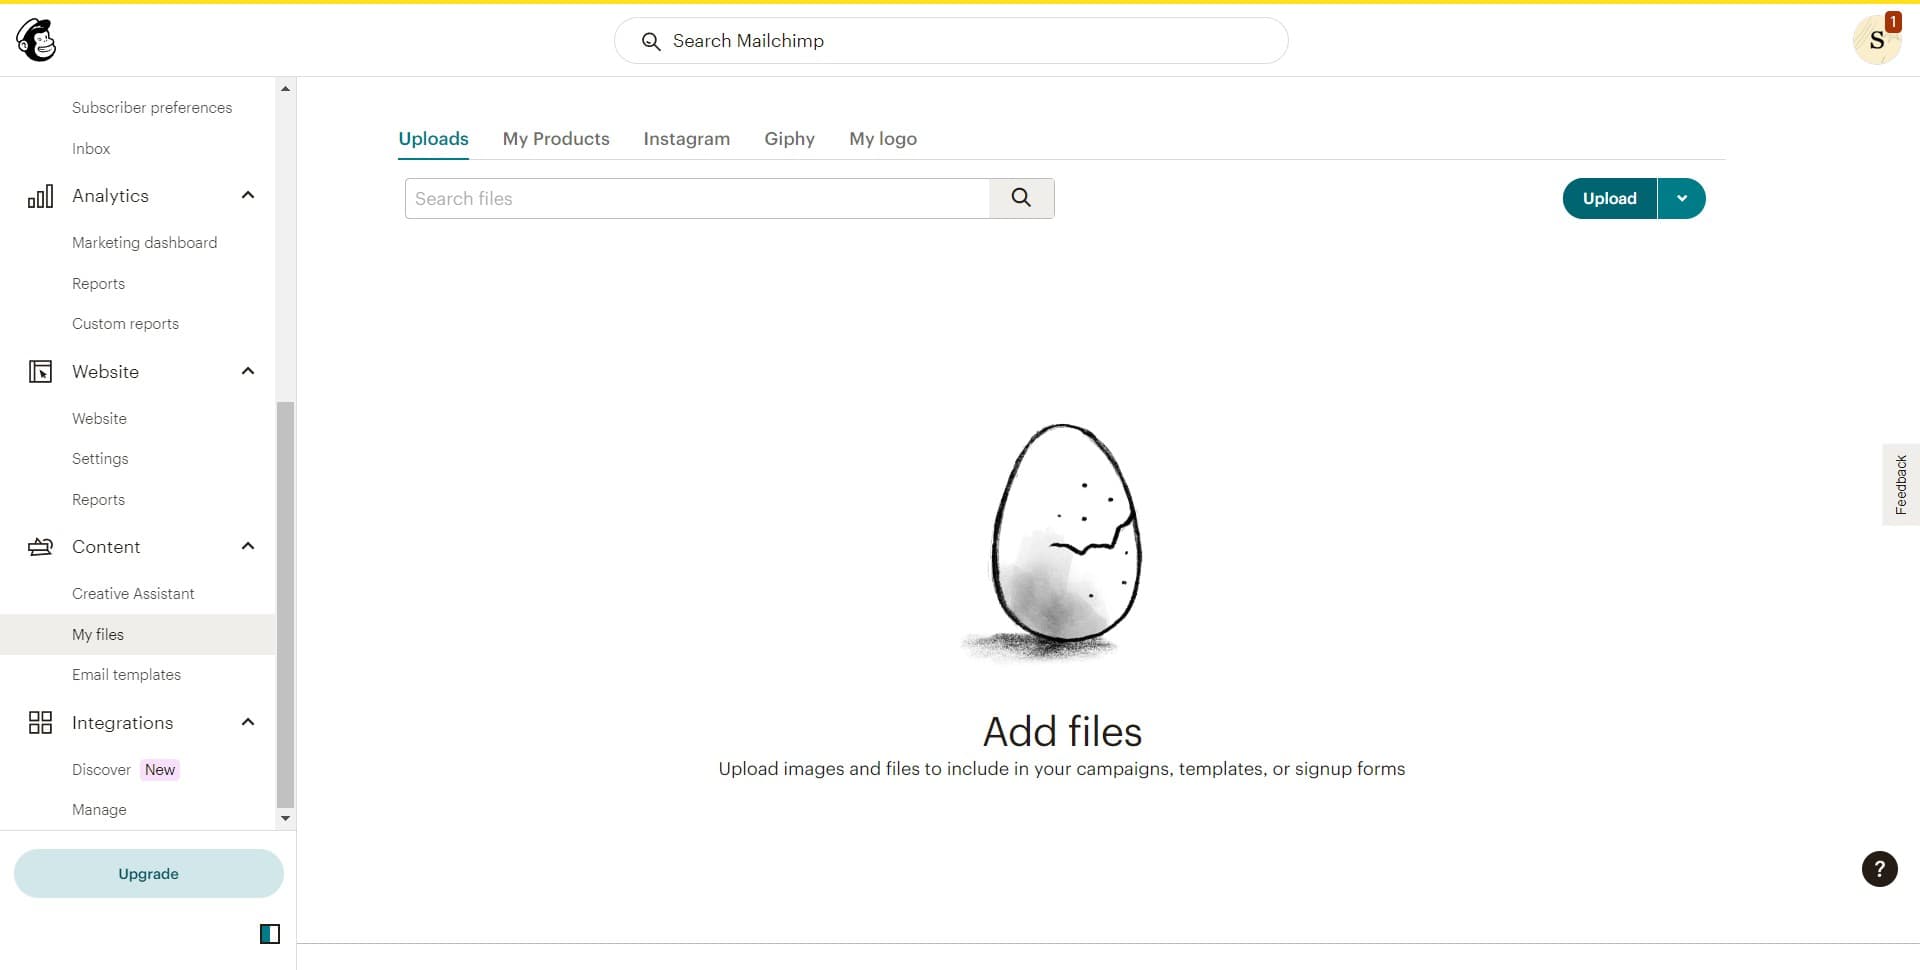Click the search magnifier in Search files
The width and height of the screenshot is (1920, 970).
coord(1021,198)
